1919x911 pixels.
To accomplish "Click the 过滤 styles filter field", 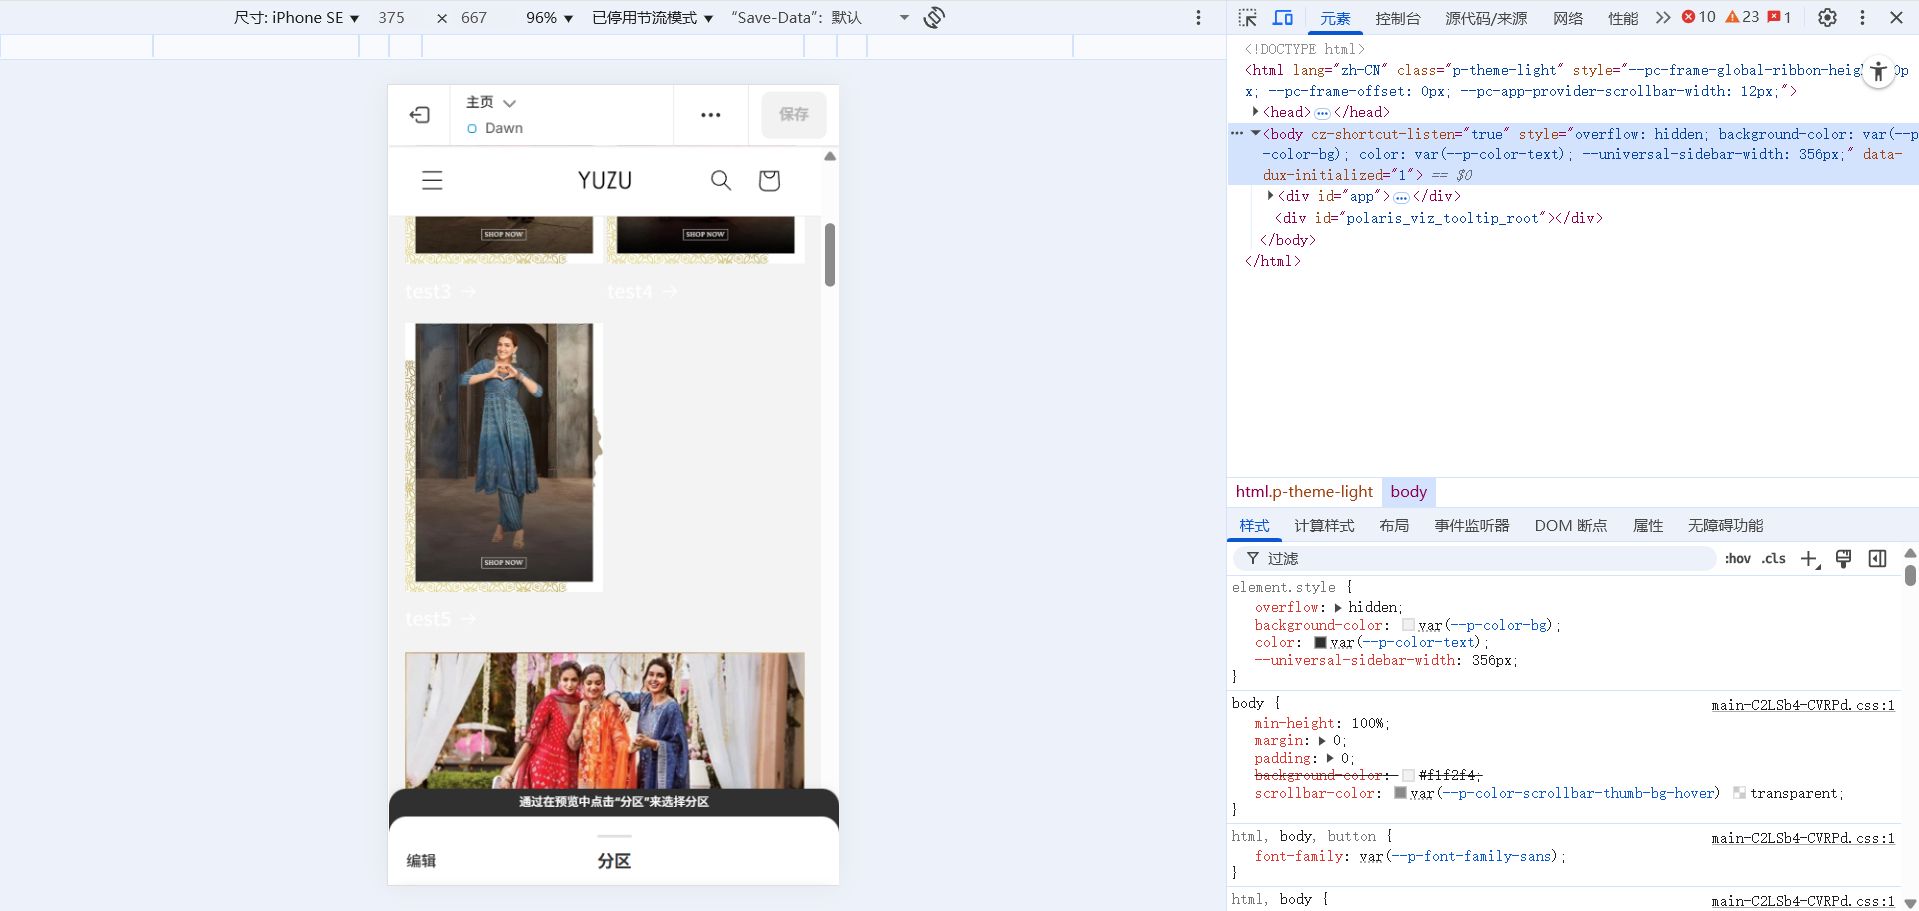I will [x=1475, y=558].
